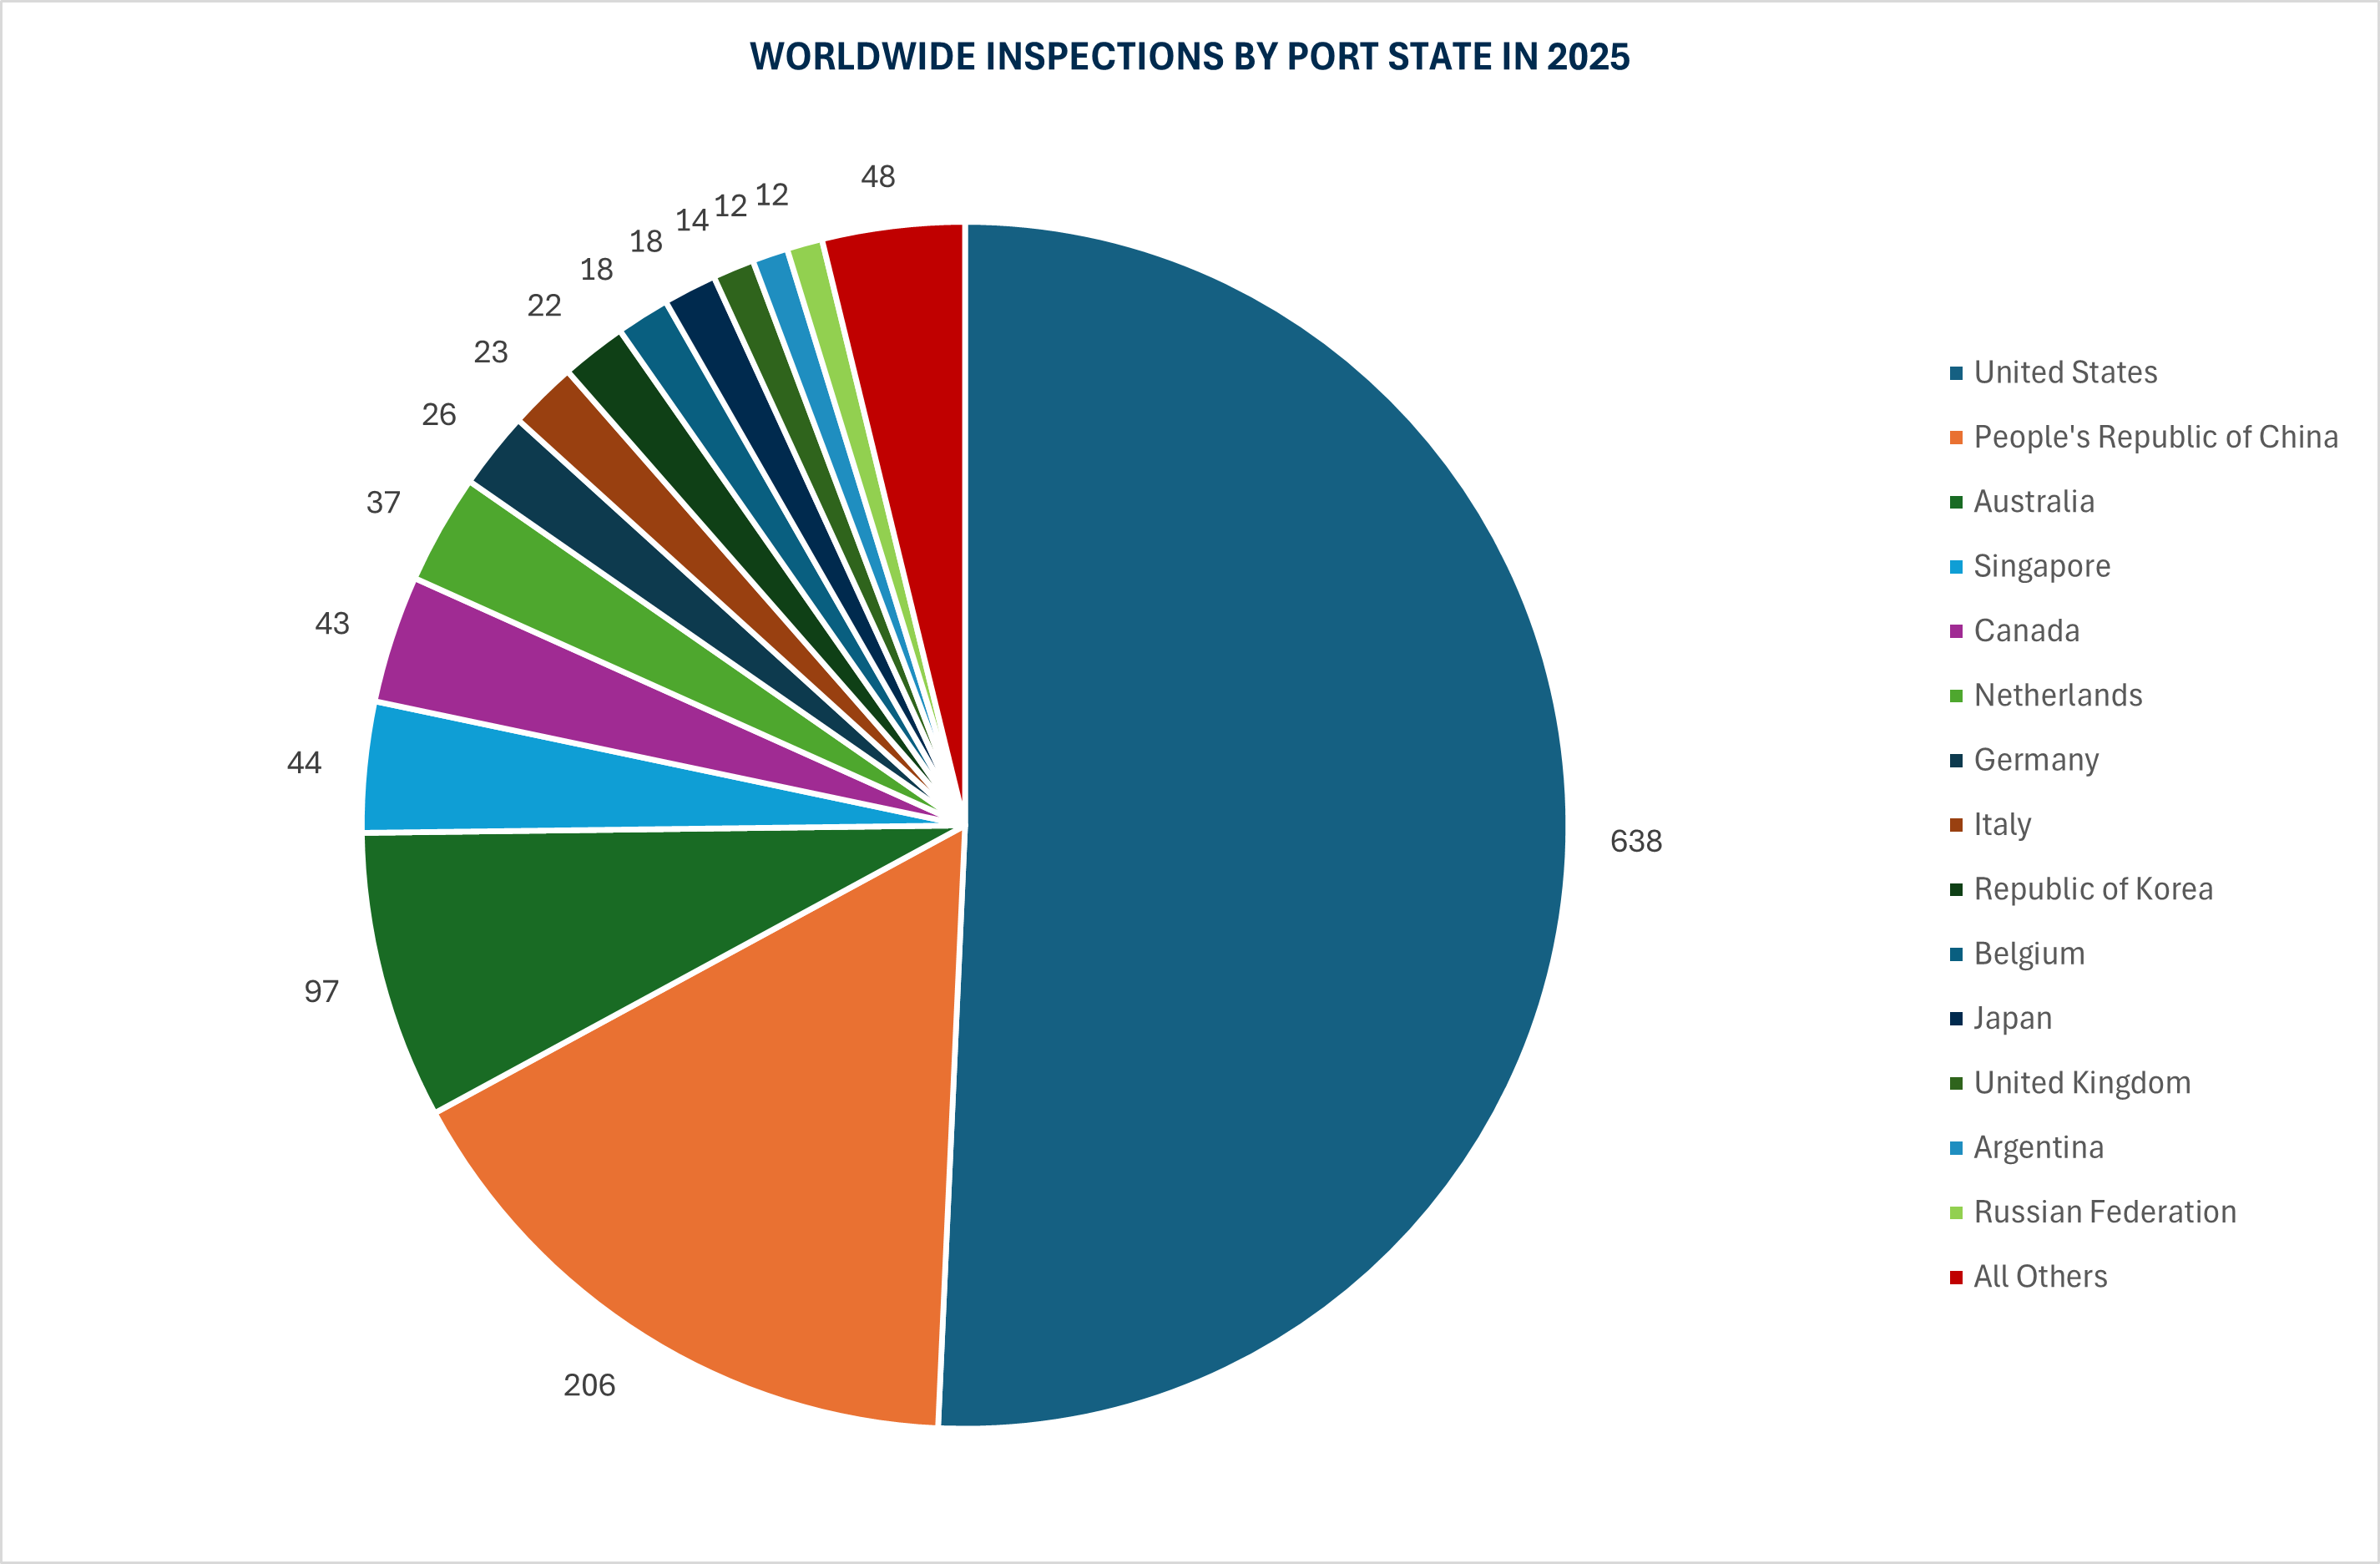Click the Germany legend label
The height and width of the screenshot is (1564, 2380).
pos(2035,760)
